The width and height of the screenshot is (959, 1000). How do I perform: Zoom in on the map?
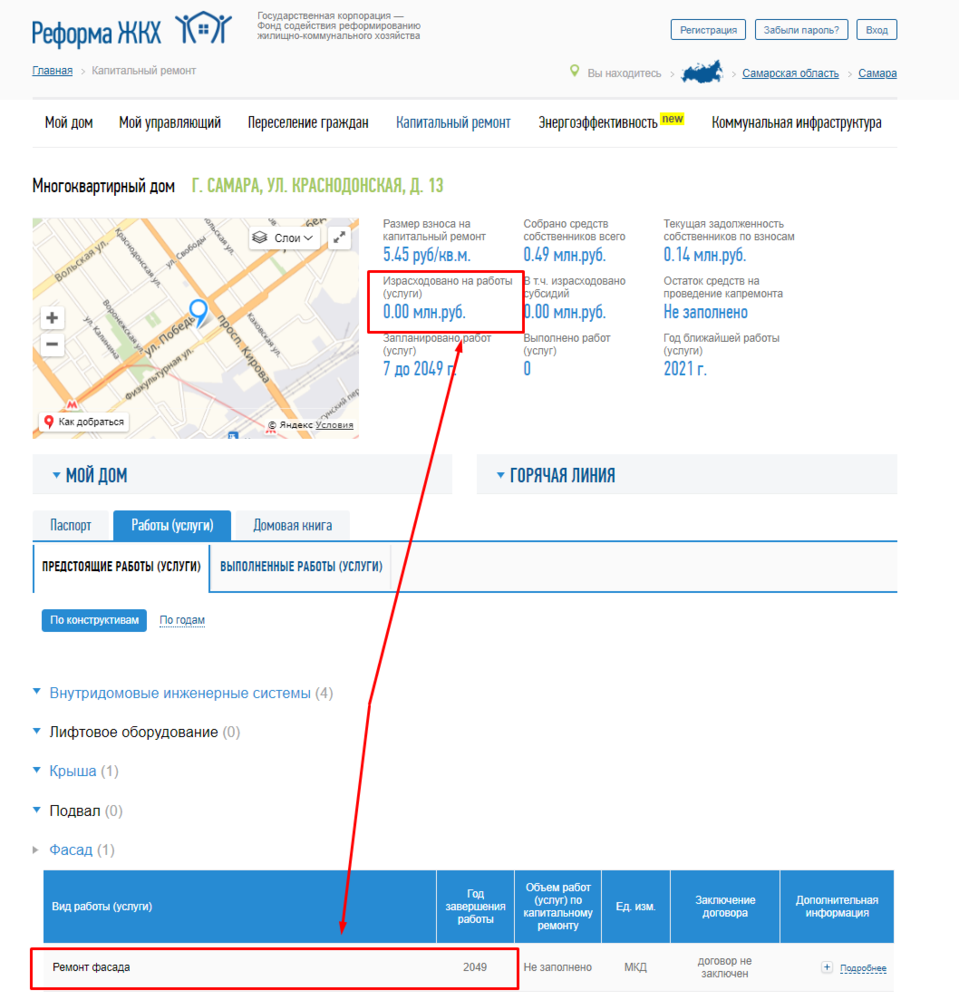[x=52, y=319]
